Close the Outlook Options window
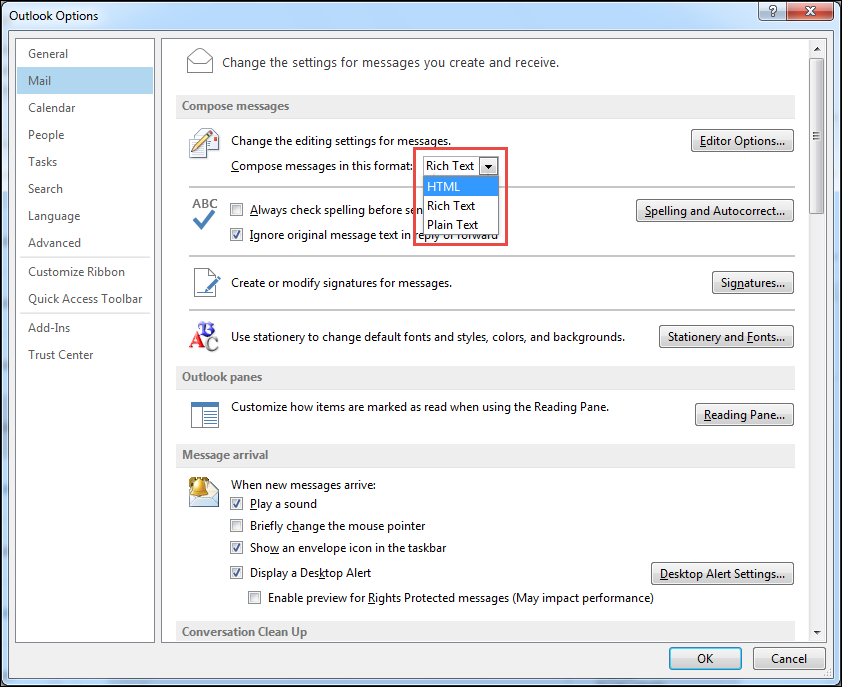The height and width of the screenshot is (687, 842). (810, 11)
